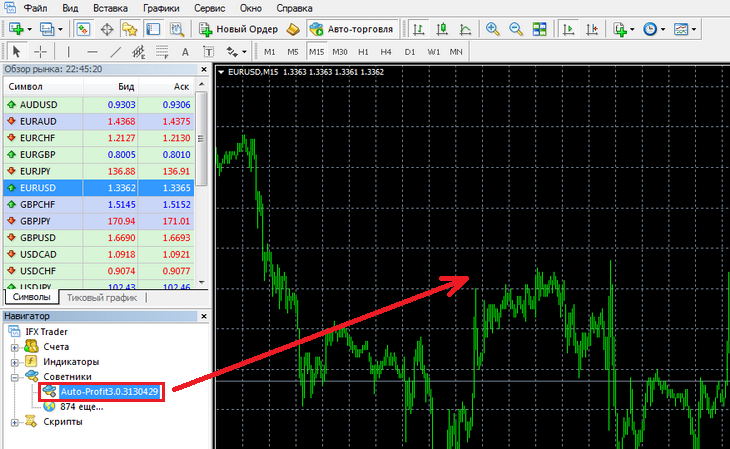This screenshot has height=449, width=730.
Task: Select Auto-Profit3.0.3130429 expert advisor
Action: click(109, 392)
